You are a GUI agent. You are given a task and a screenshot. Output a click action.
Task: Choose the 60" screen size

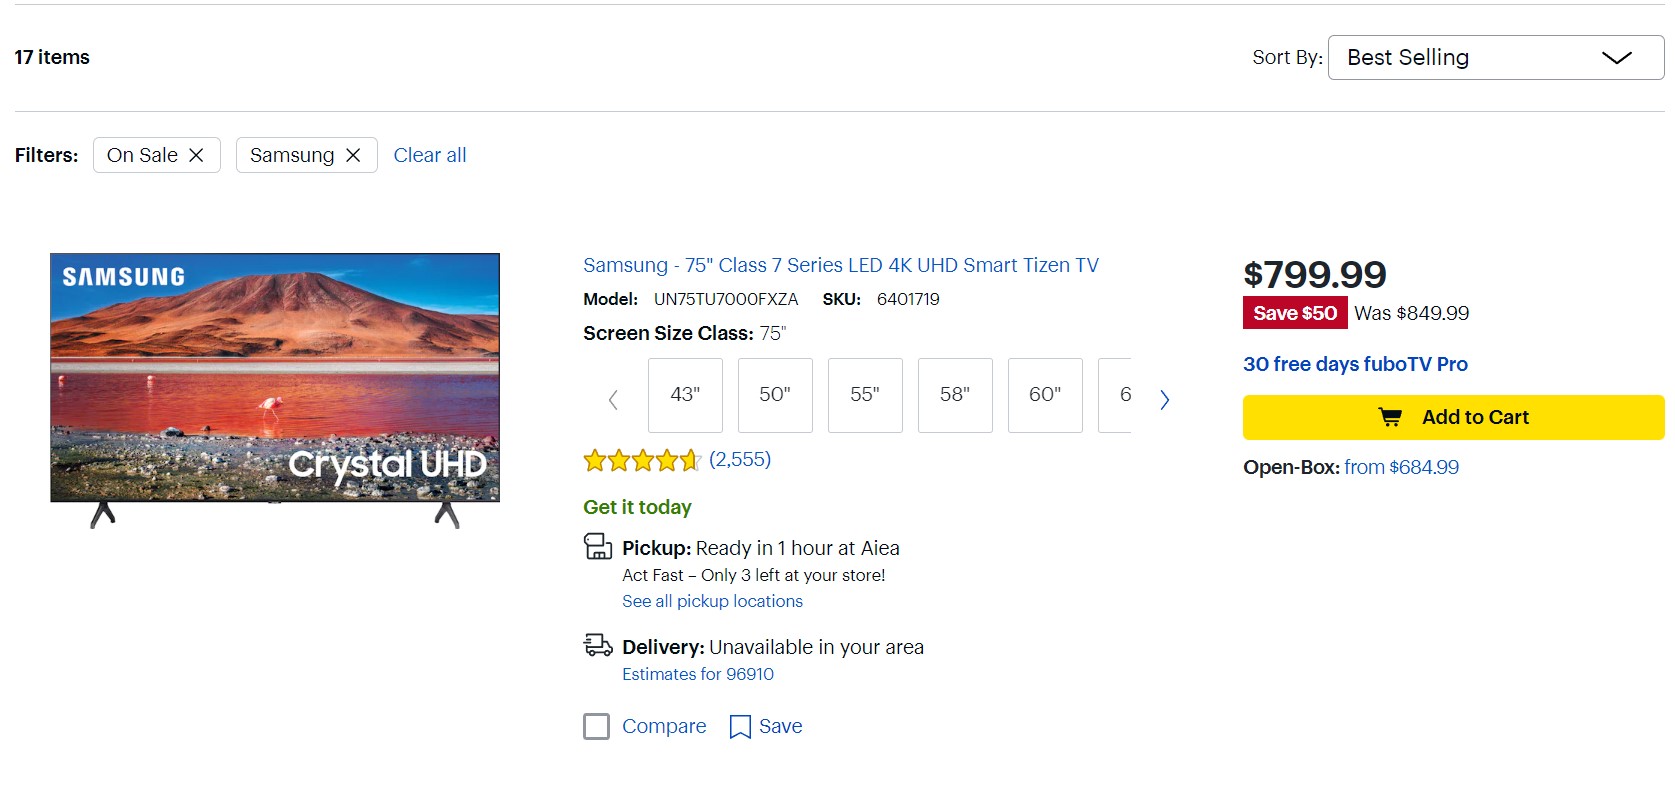tap(1045, 395)
